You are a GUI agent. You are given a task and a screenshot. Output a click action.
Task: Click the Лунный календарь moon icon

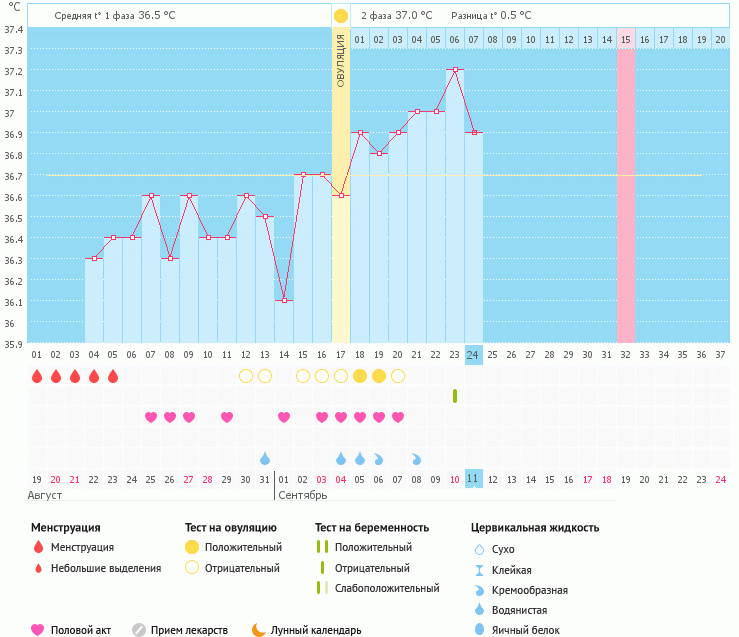259,630
